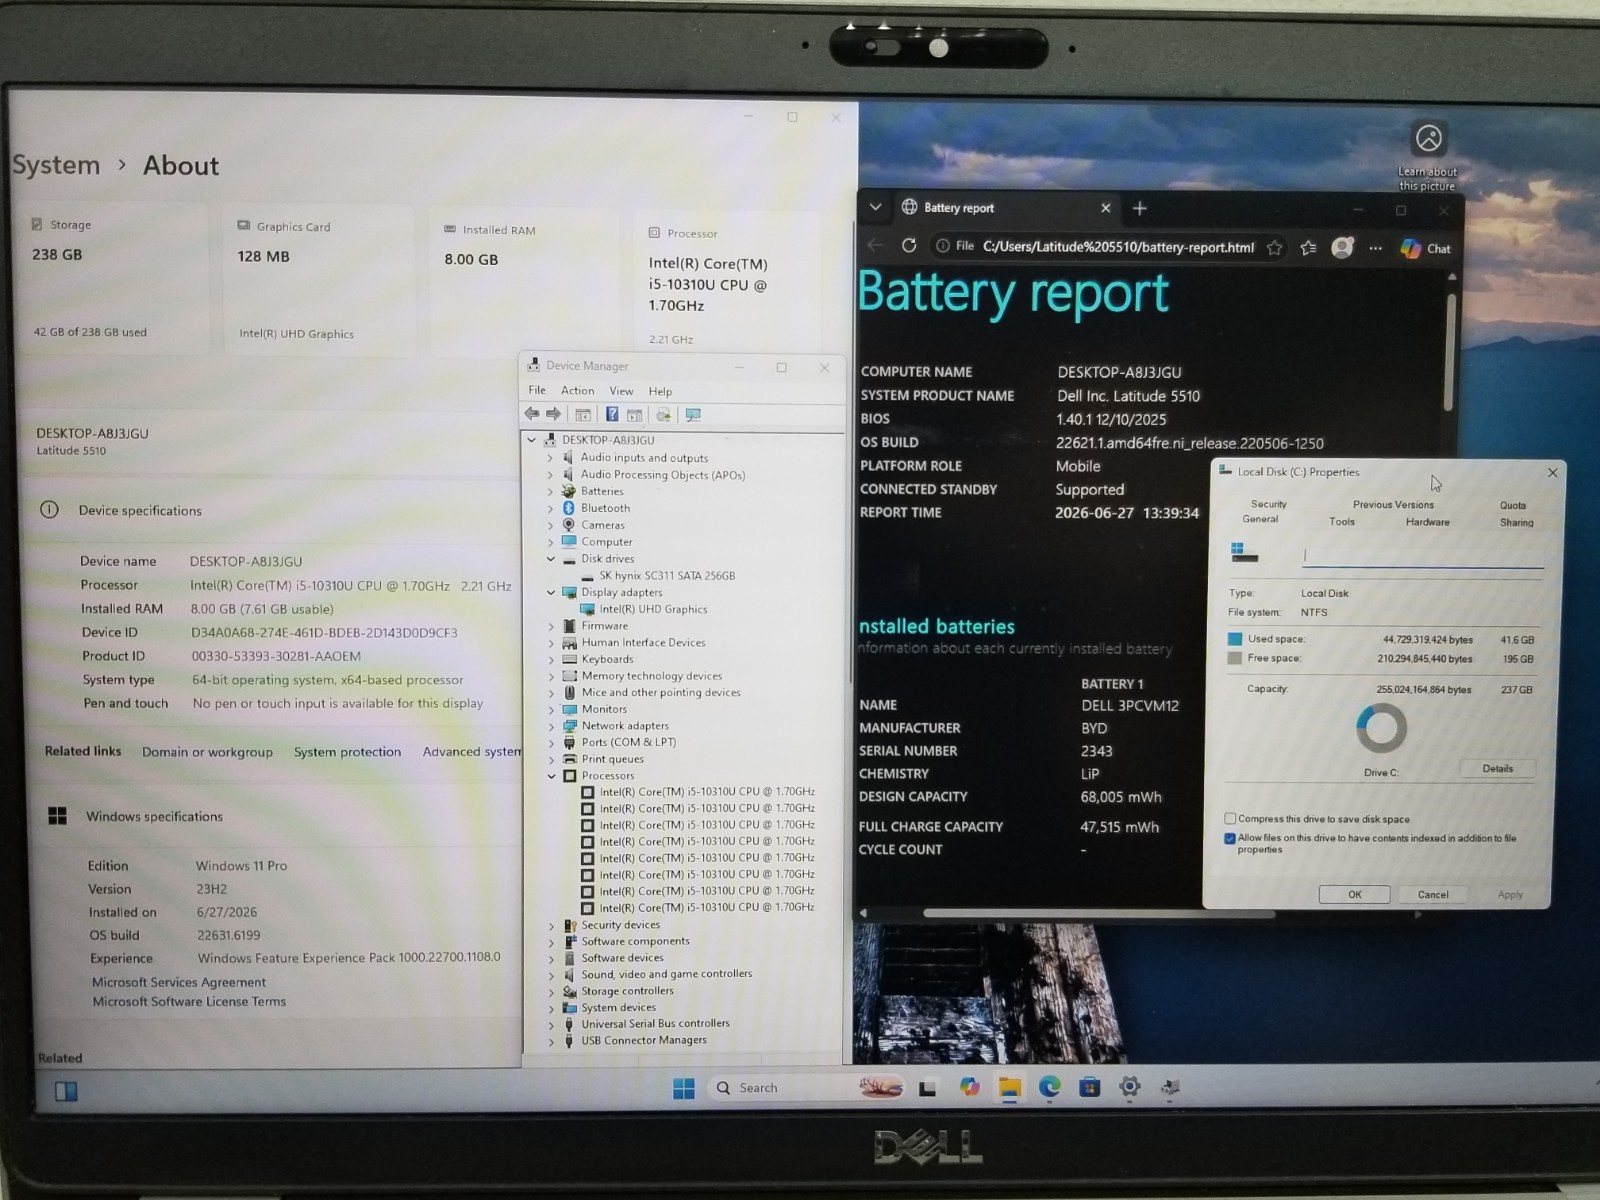Screen dimensions: 1600x1200
Task: Tick Compress this drive to save disk space
Action: [x=1230, y=818]
